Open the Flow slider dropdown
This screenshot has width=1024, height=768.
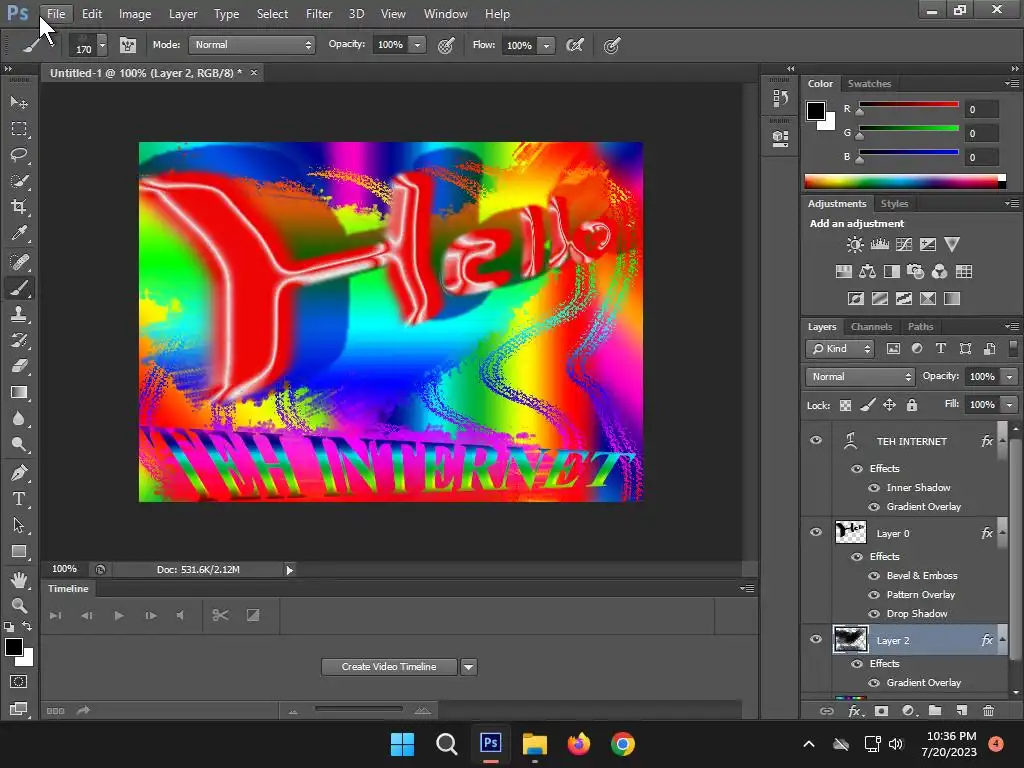point(547,45)
